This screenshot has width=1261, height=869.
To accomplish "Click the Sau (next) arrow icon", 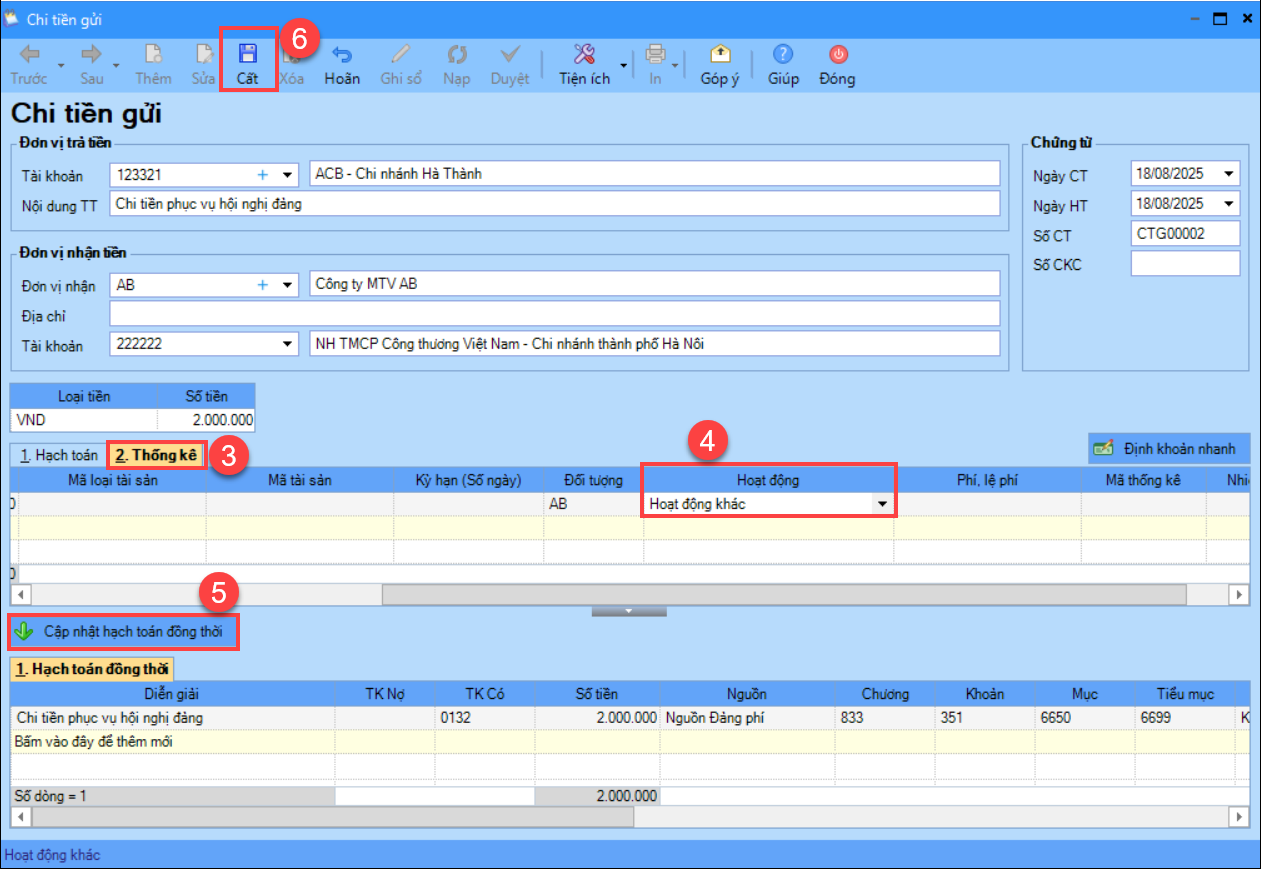I will click(91, 55).
